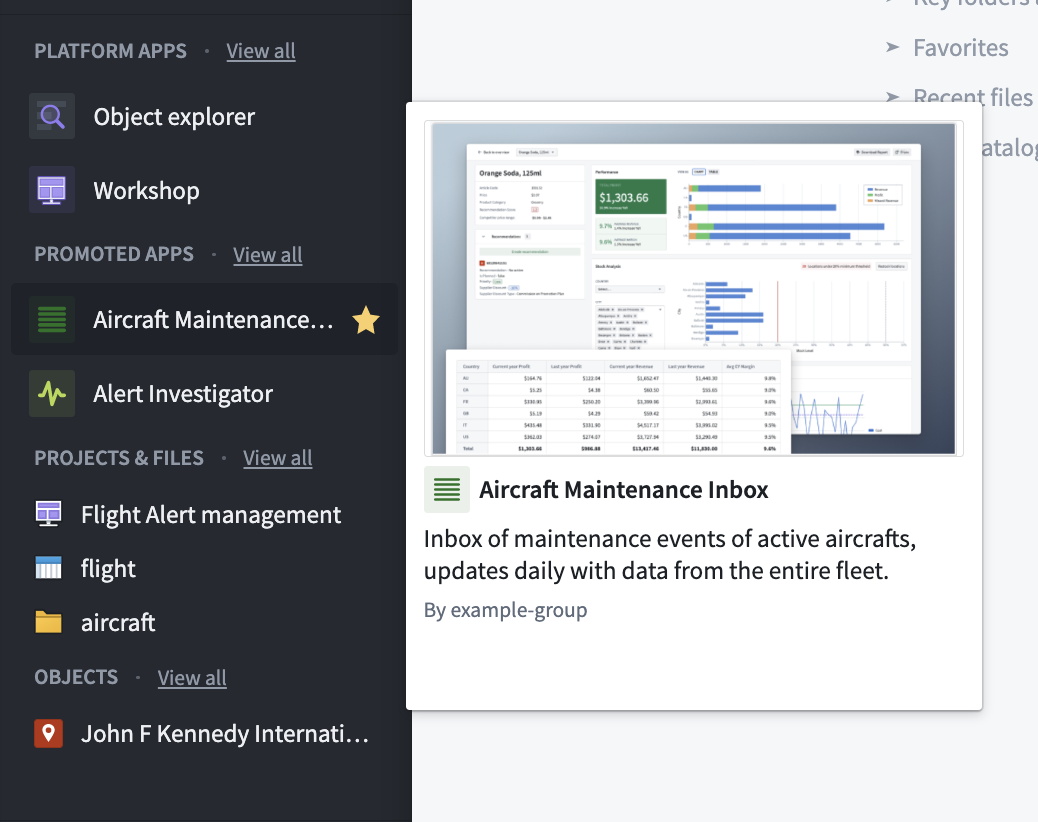
Task: Open the Aircraft Maintenance Inbox preview thumbnail
Action: pos(694,289)
